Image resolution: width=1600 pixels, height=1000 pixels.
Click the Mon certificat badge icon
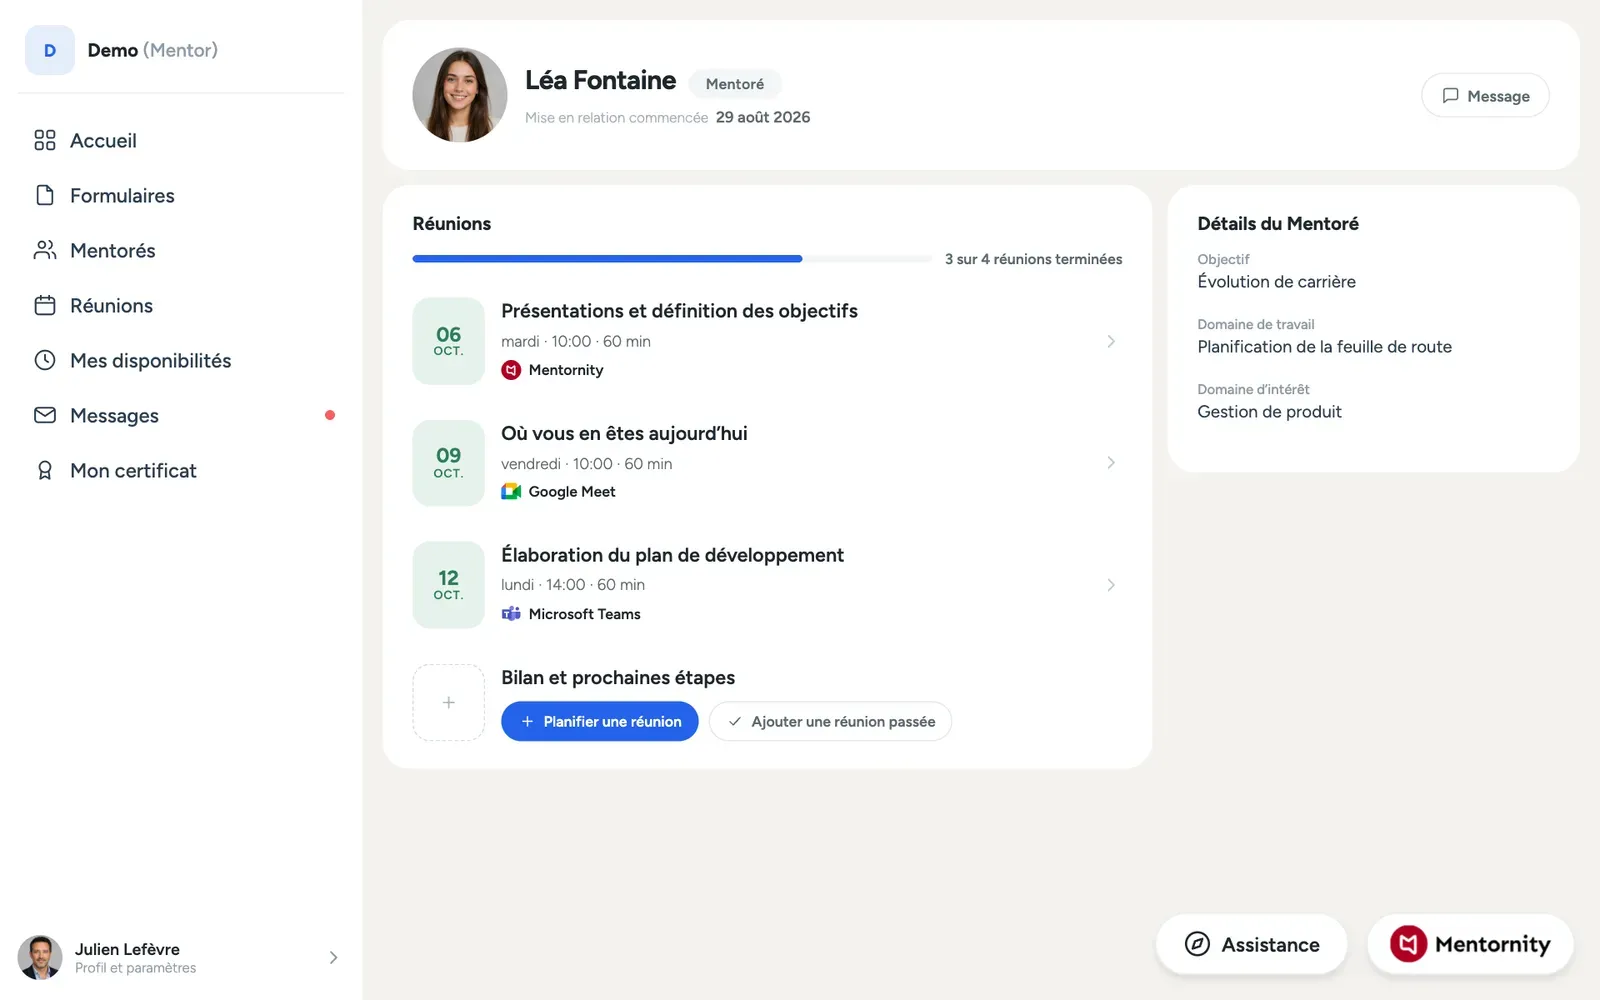45,470
